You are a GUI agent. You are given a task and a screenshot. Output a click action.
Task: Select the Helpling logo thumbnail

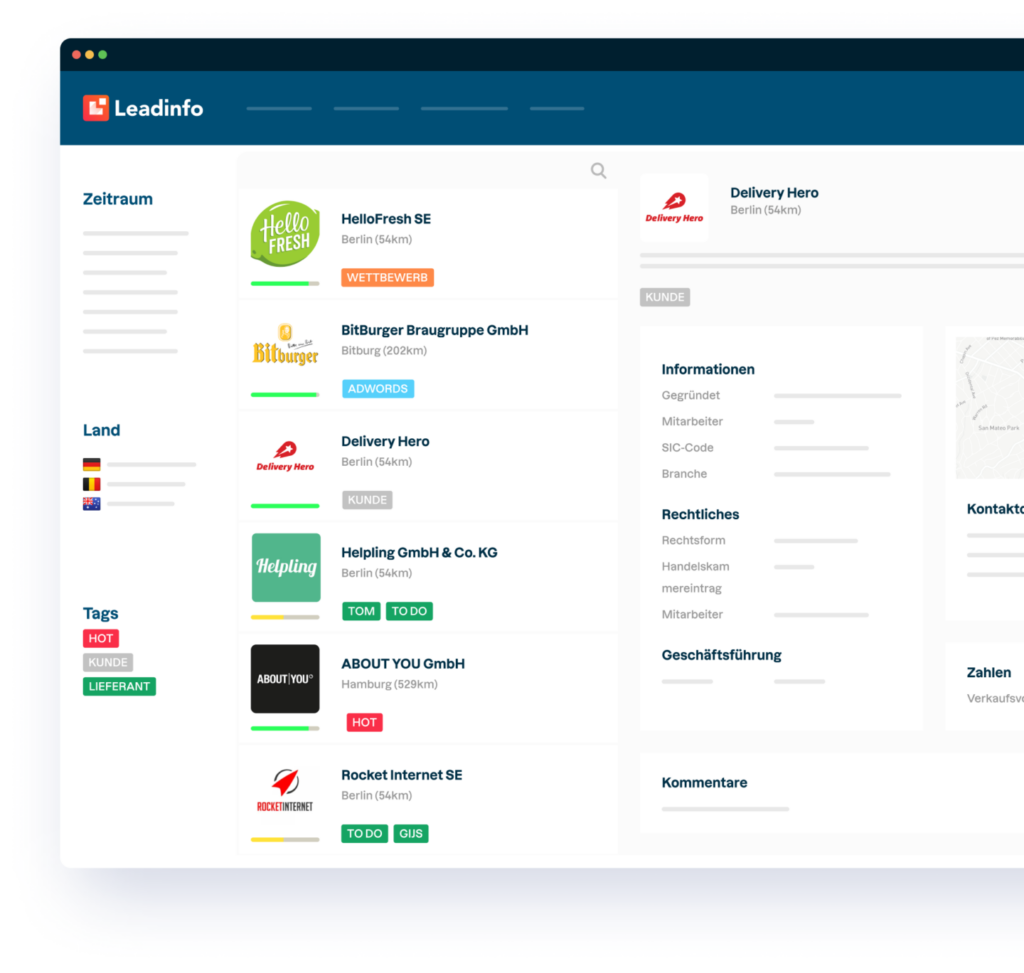tap(285, 567)
